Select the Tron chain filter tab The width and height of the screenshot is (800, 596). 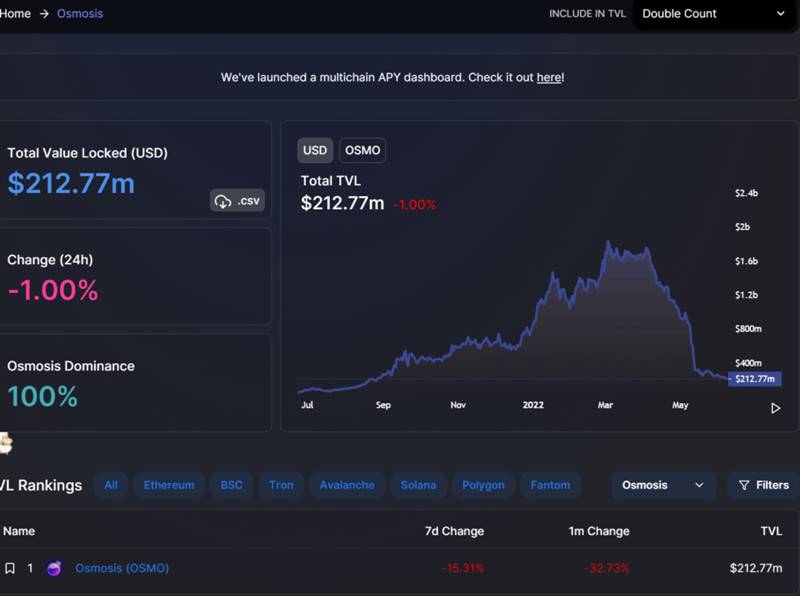[x=281, y=485]
